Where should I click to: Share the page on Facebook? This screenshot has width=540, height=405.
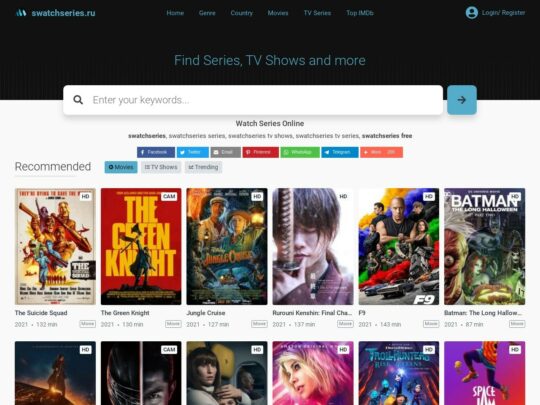tap(156, 152)
